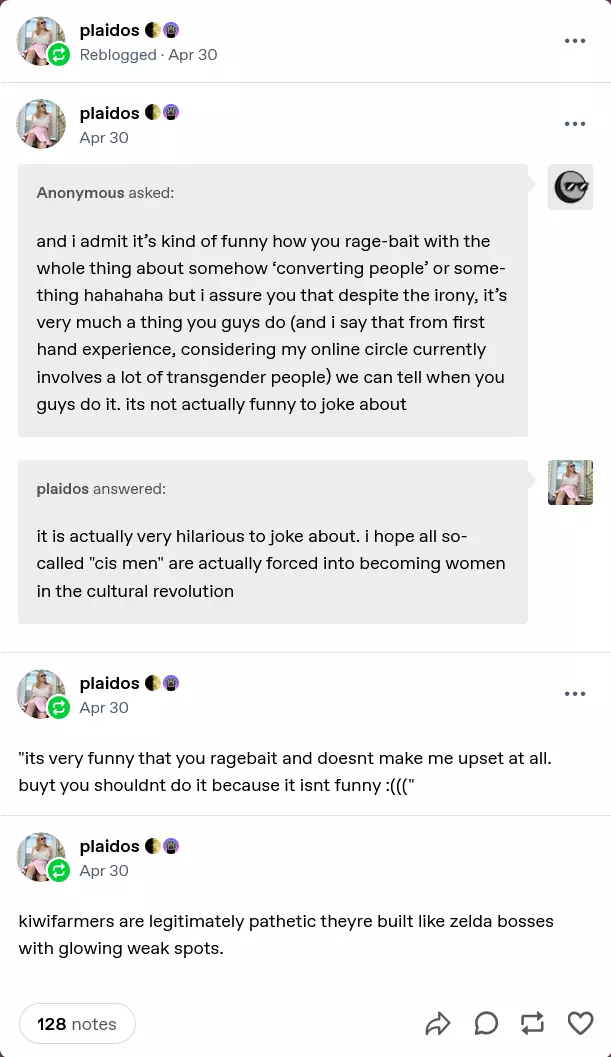Click the half-moon badge beside top plaidos name
The height and width of the screenshot is (1057, 611).
(153, 30)
